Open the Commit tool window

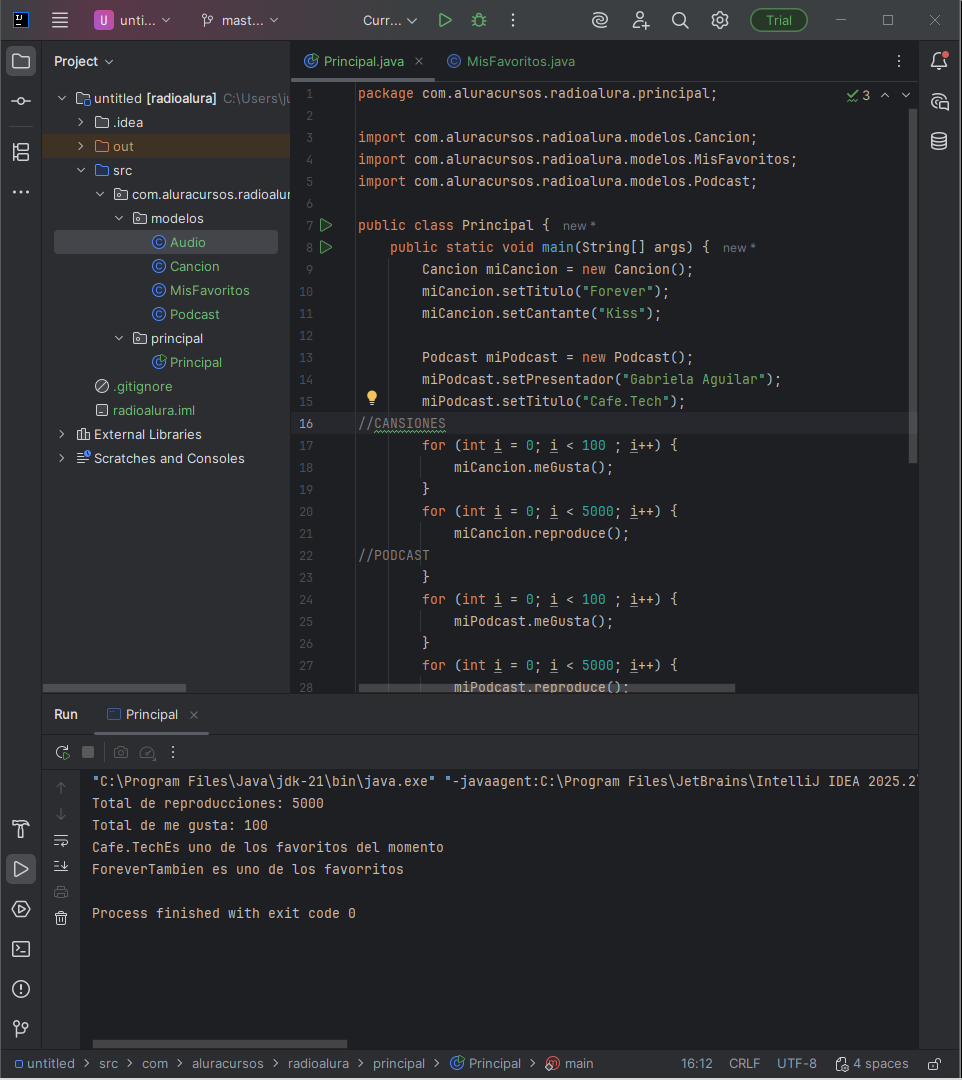(x=21, y=101)
